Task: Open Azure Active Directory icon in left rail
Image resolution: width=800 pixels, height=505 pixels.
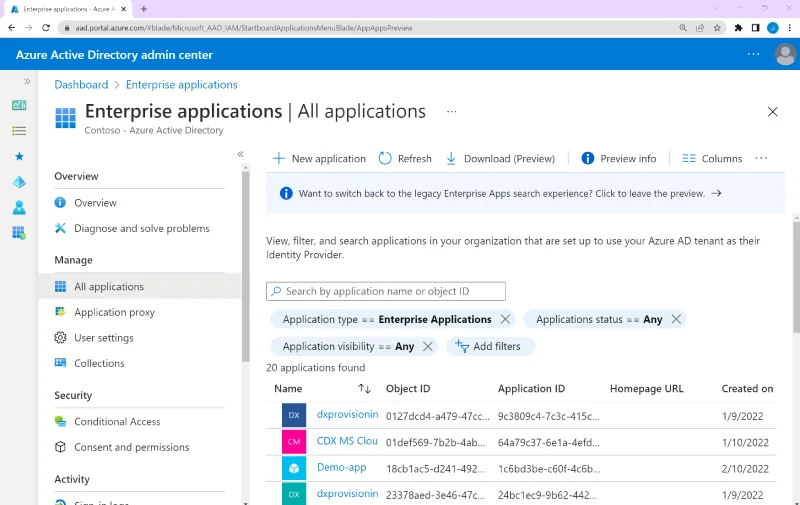Action: [18, 182]
